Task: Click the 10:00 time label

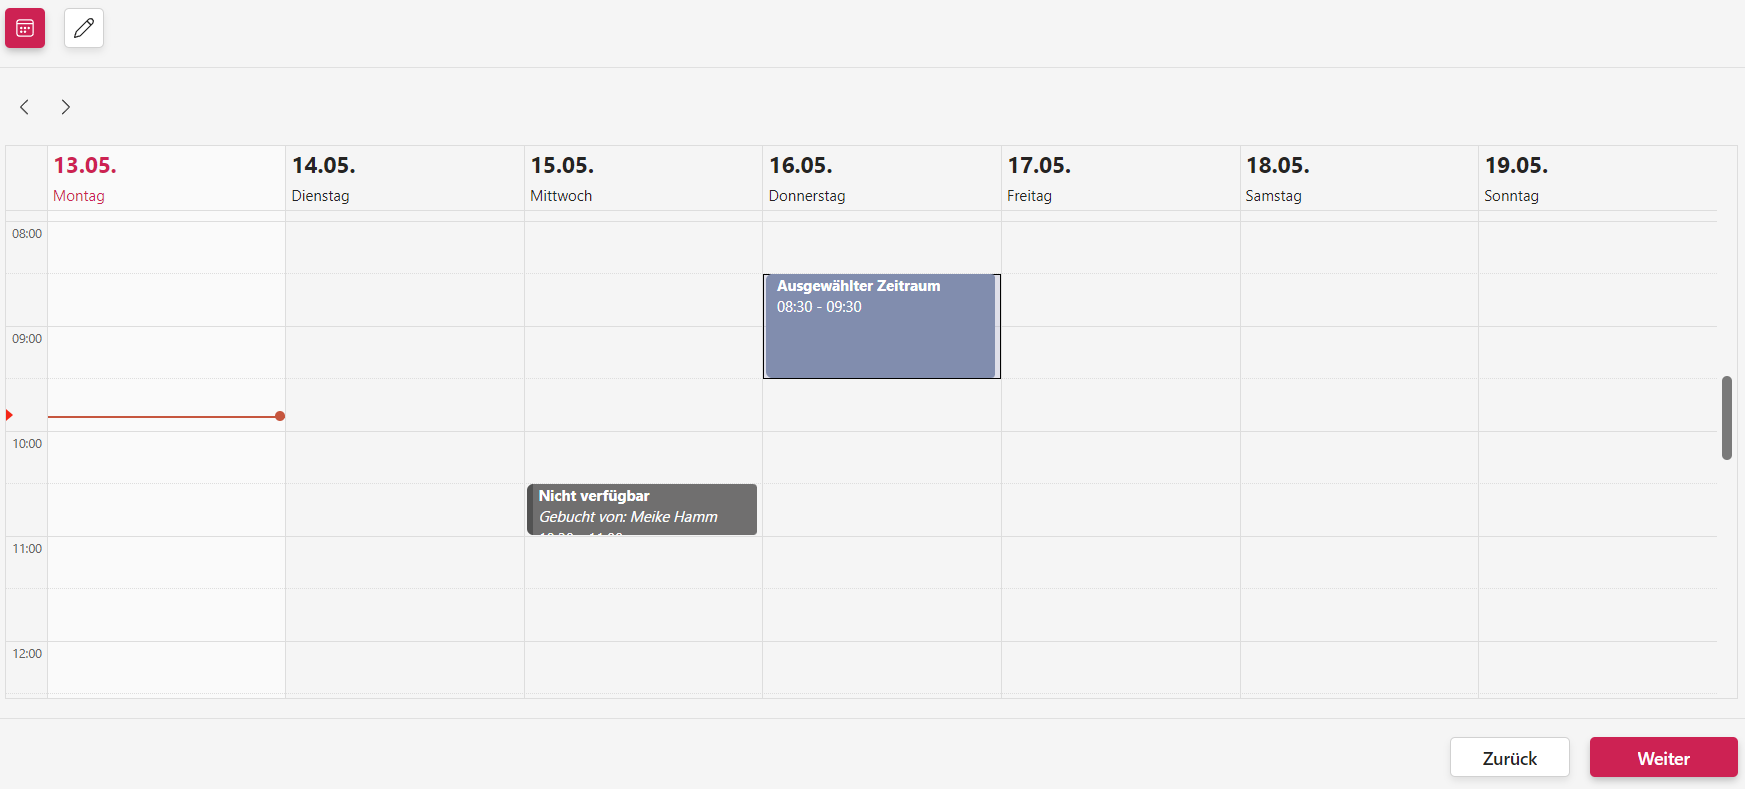Action: tap(27, 444)
